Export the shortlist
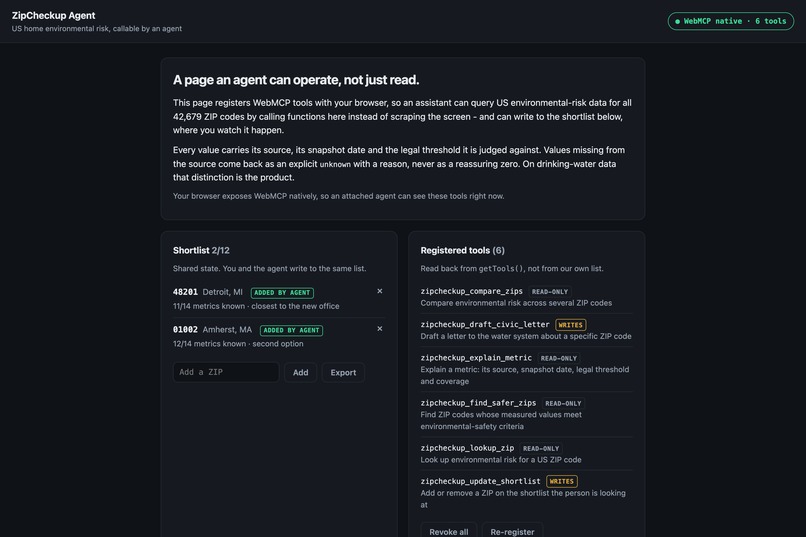 (343, 373)
